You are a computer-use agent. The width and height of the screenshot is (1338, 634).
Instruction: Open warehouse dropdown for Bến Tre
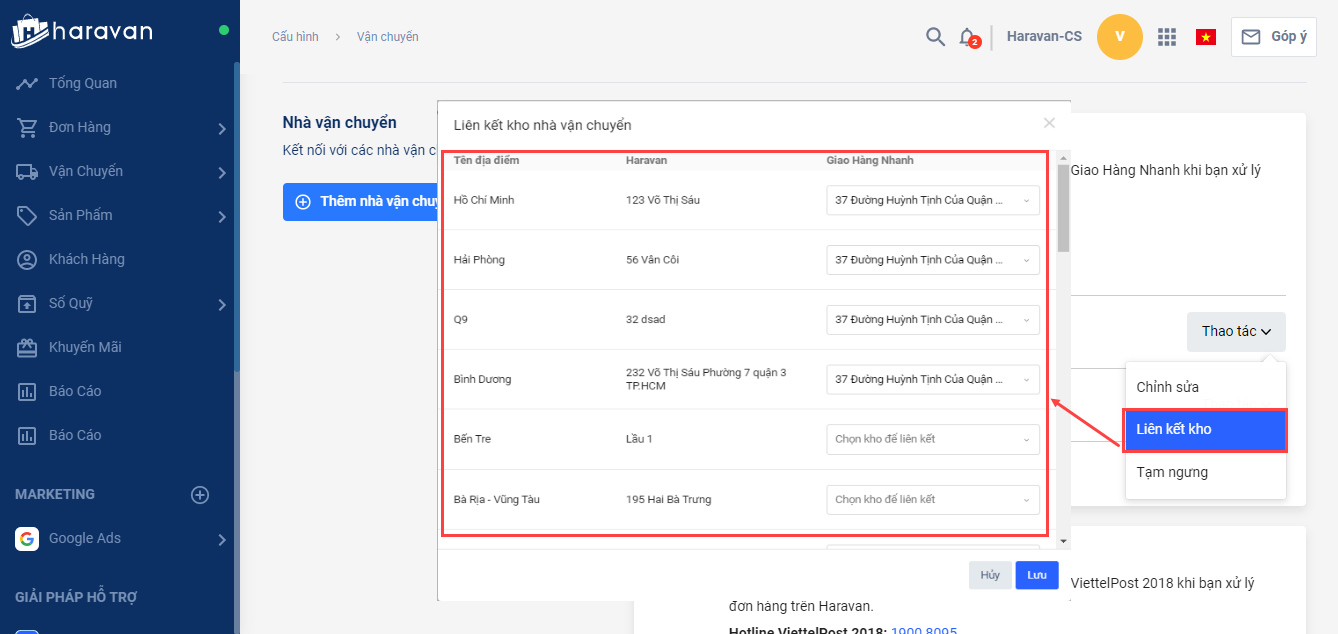point(932,439)
